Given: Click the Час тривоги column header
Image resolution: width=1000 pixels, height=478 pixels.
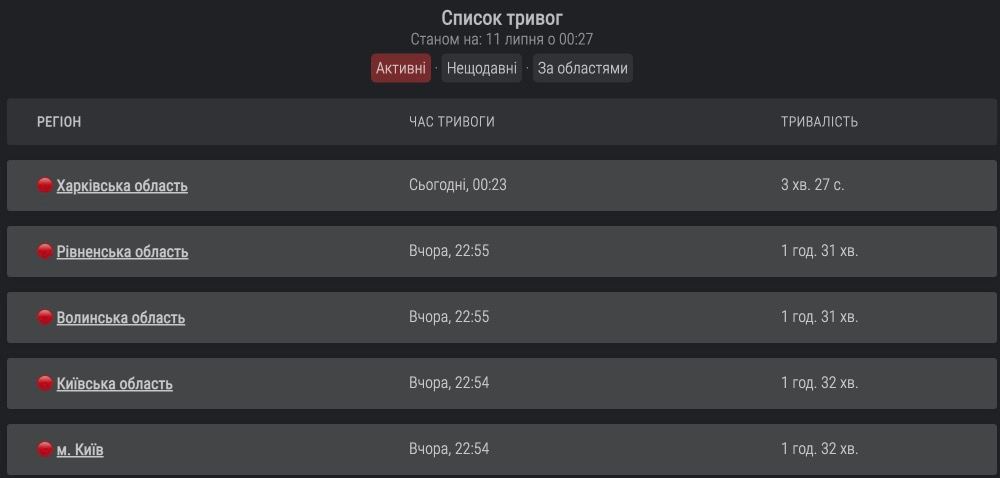Looking at the screenshot, I should 452,122.
